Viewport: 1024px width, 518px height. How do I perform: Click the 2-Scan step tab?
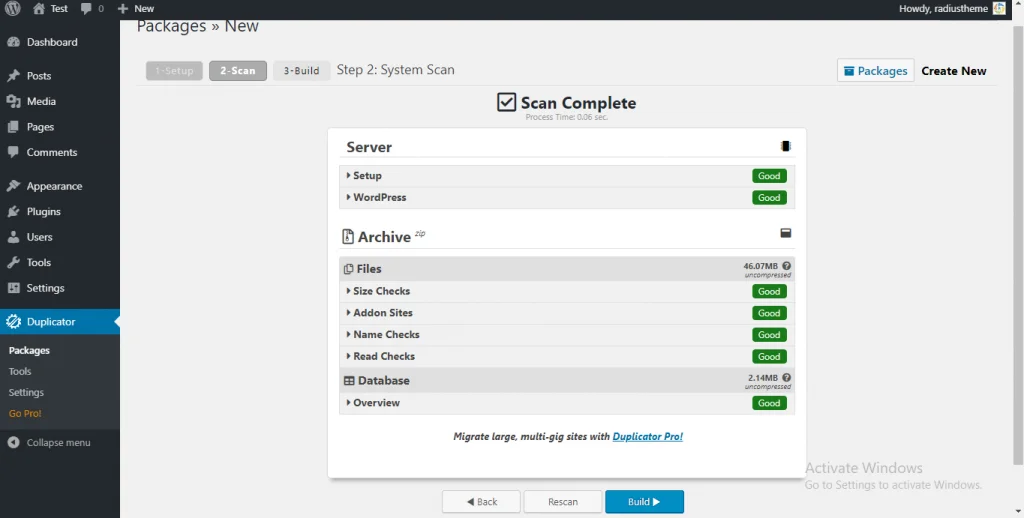point(238,71)
